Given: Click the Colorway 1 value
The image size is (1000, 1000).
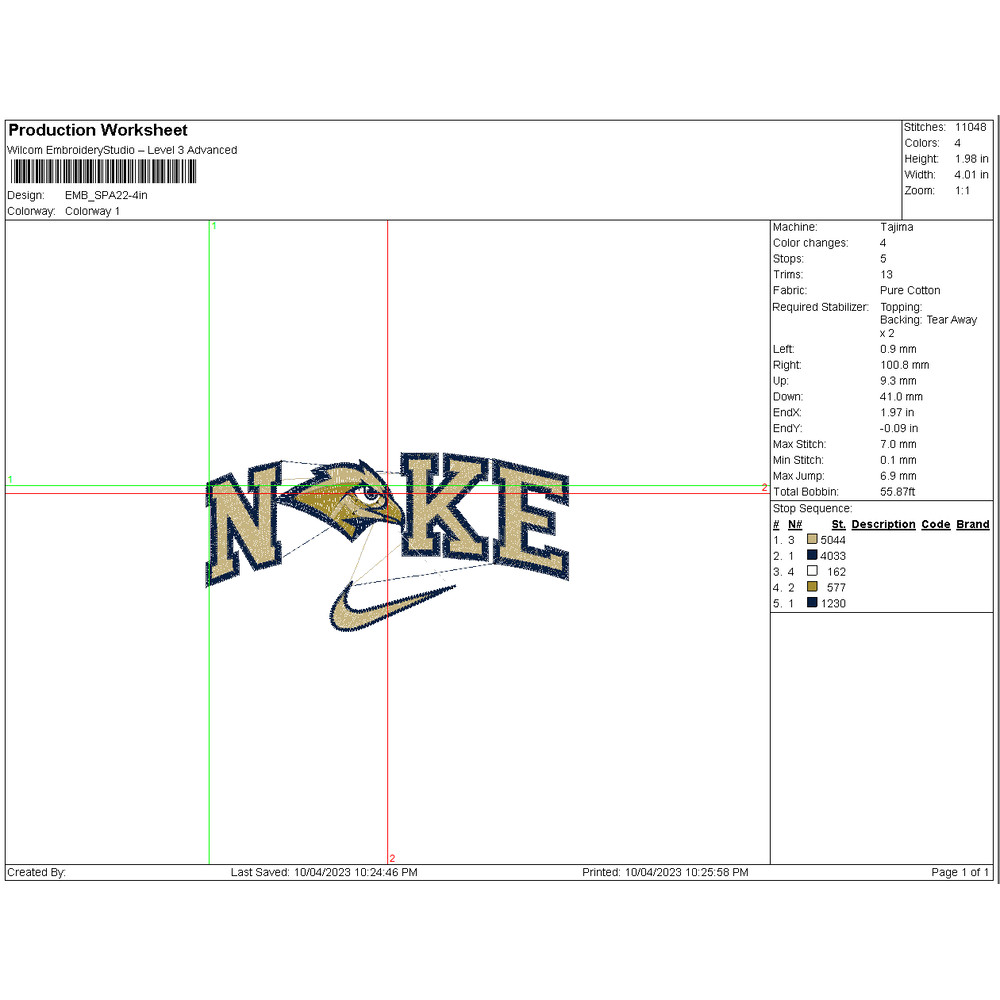Looking at the screenshot, I should [92, 211].
